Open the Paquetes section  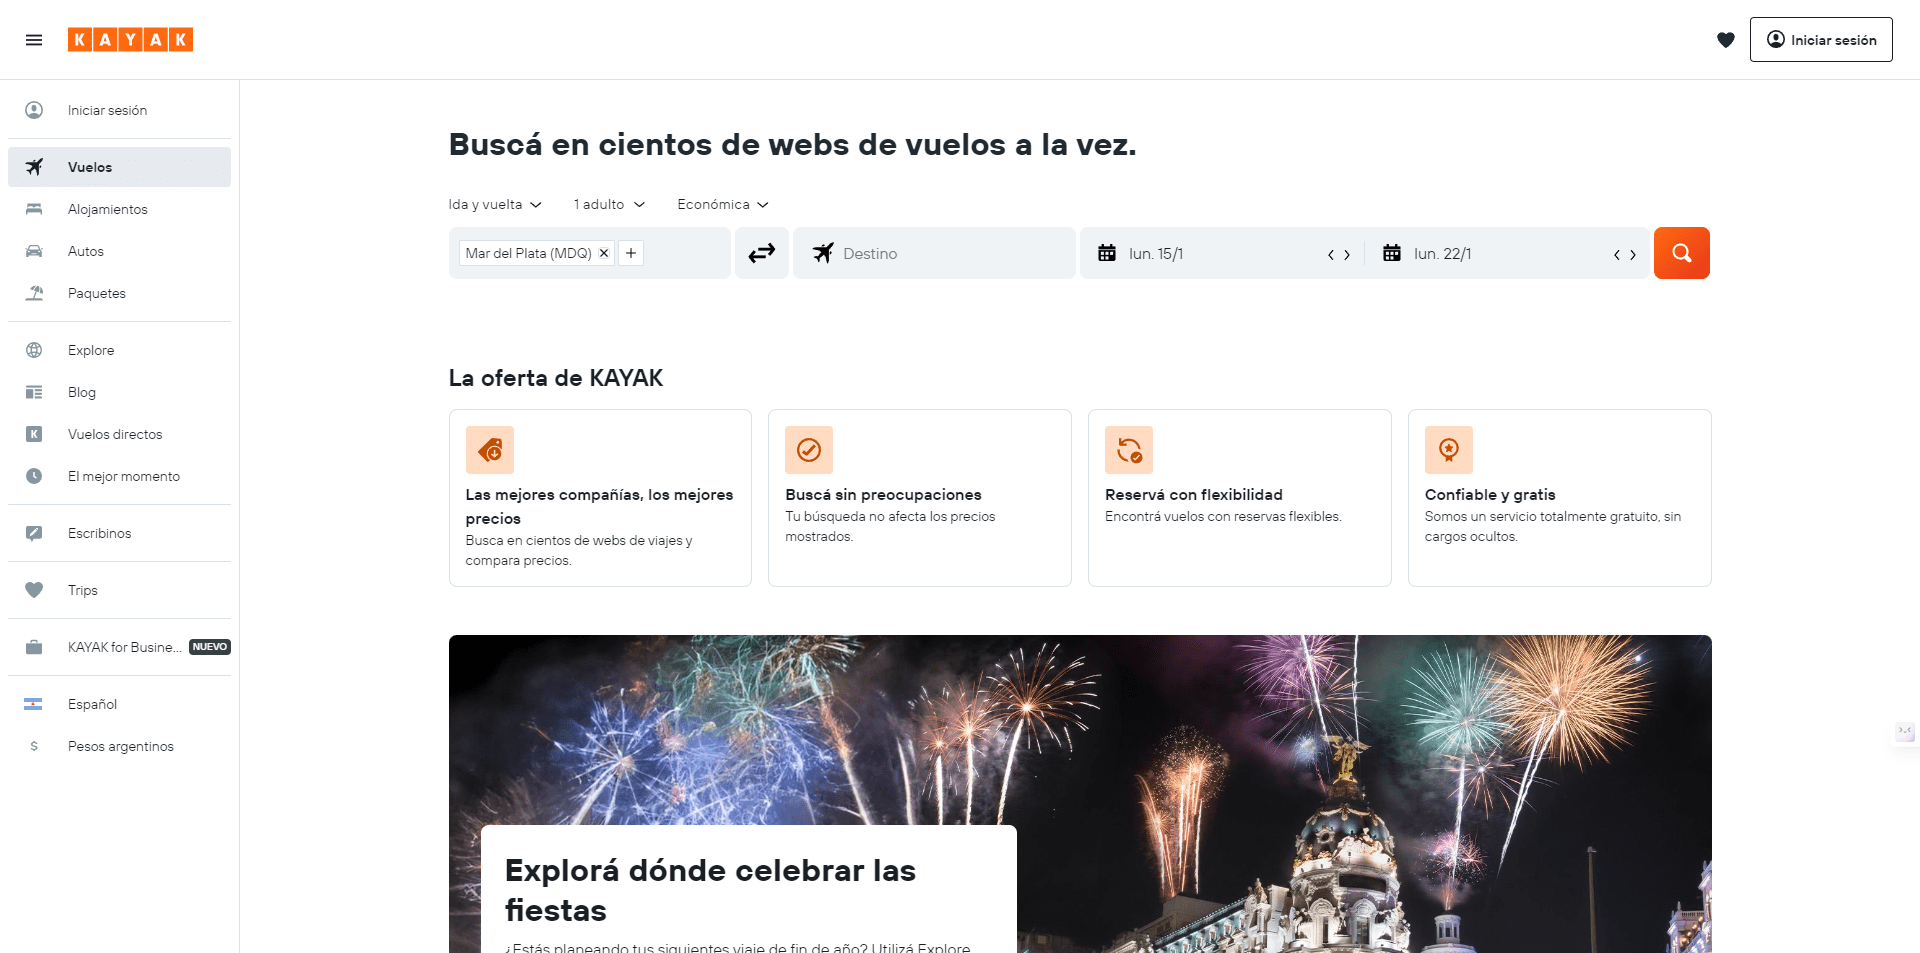96,293
